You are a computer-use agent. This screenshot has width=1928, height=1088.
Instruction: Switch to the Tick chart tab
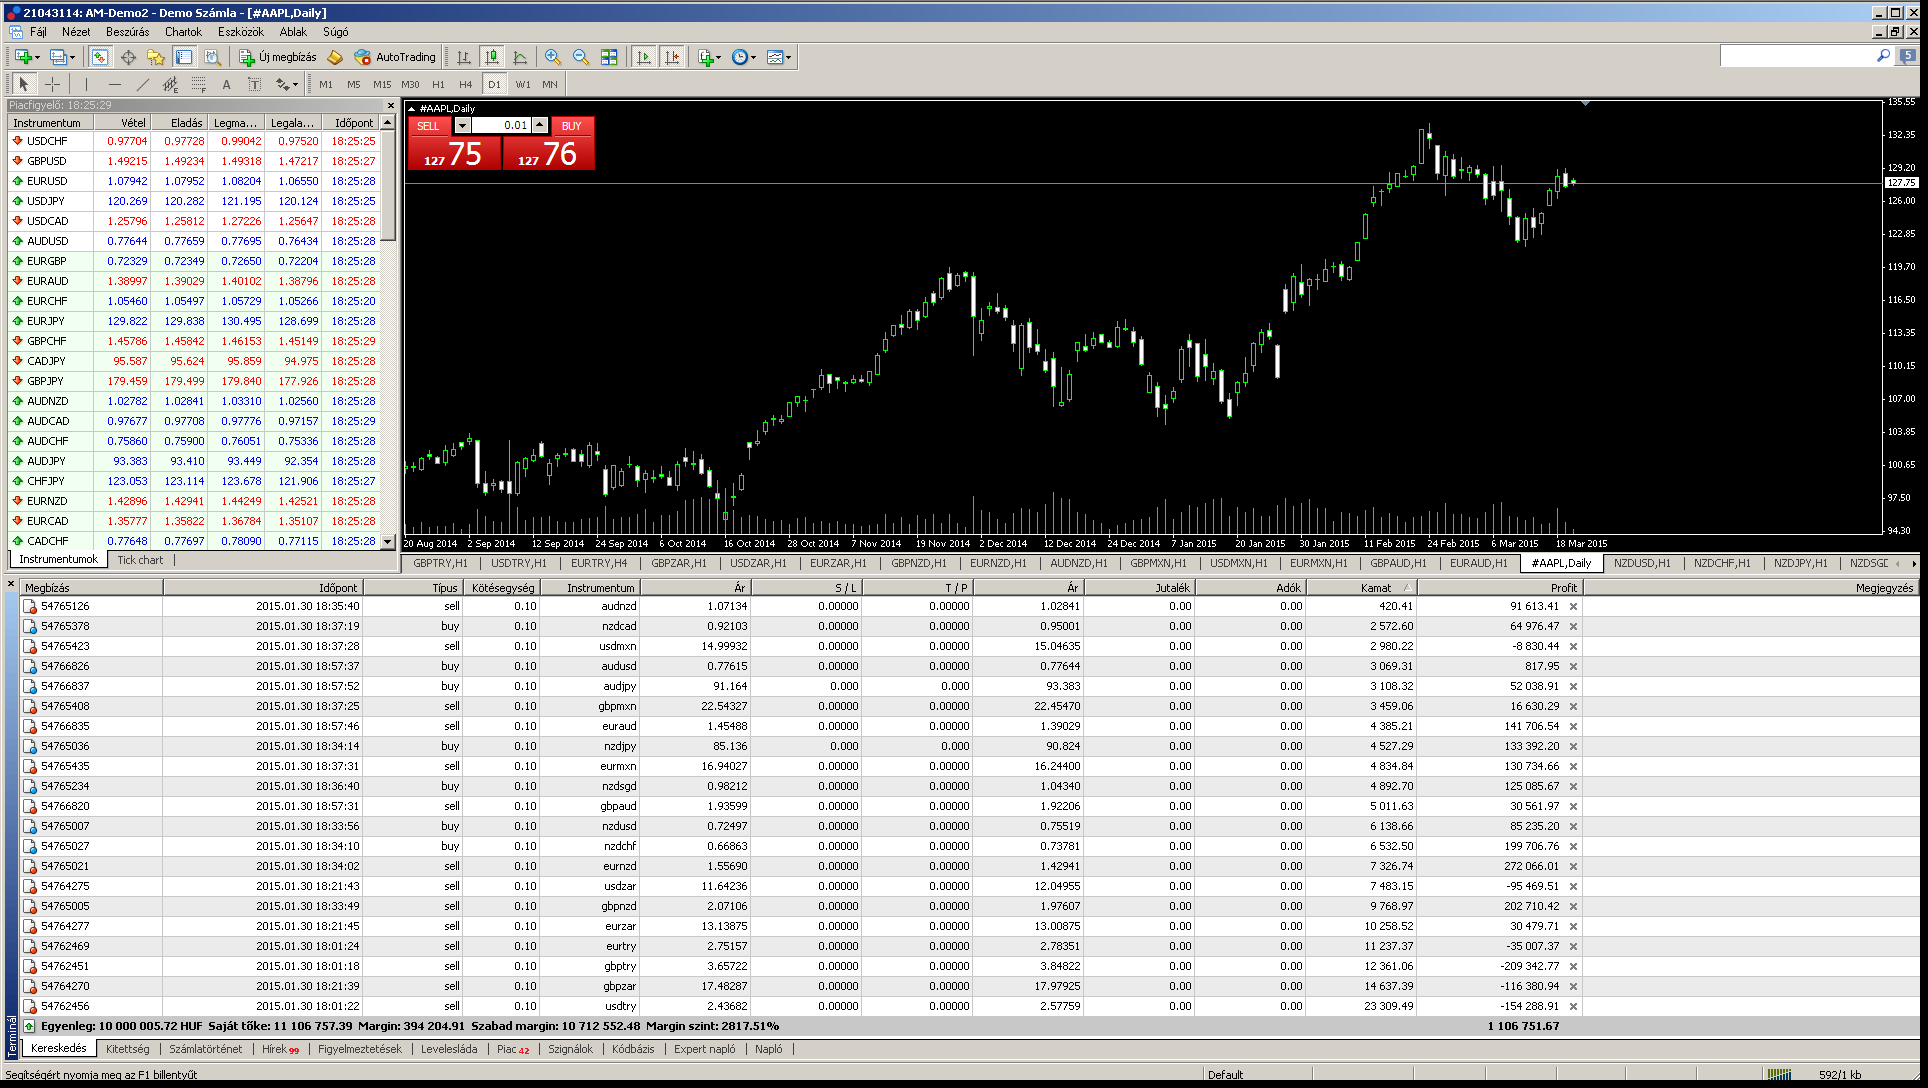[x=140, y=560]
